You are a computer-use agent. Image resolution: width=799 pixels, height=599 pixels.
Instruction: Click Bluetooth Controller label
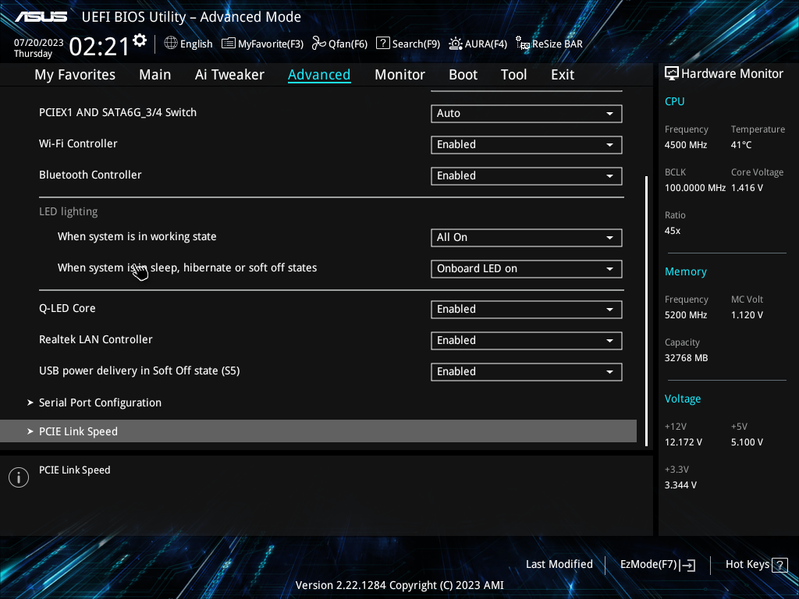coord(90,175)
